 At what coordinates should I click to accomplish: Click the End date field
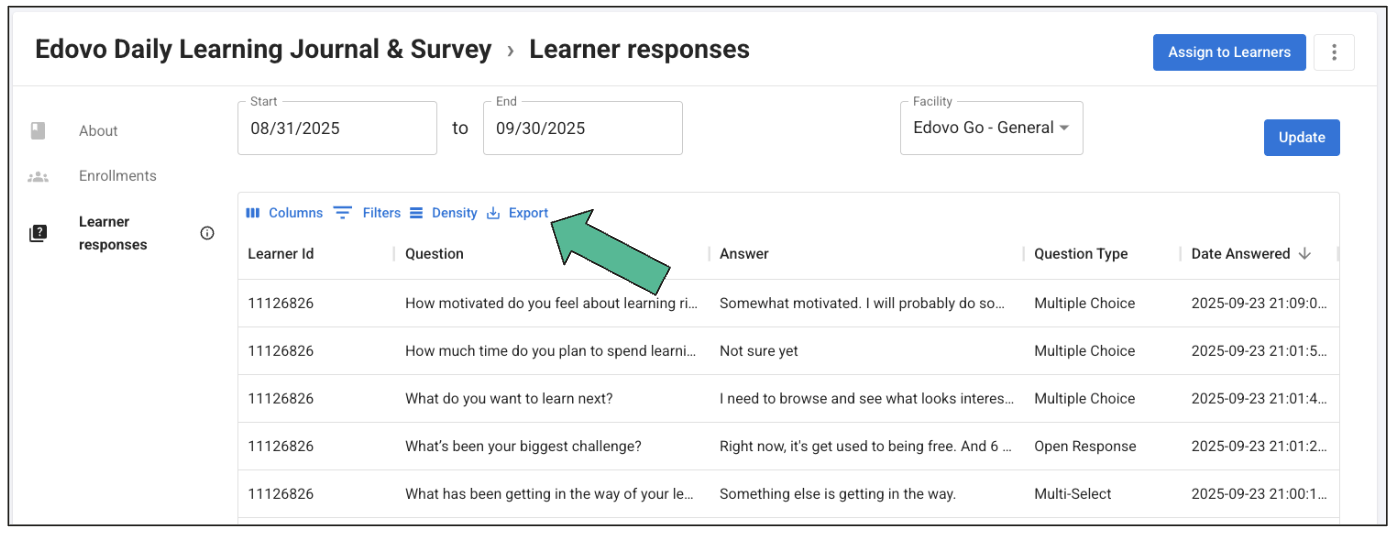click(x=582, y=128)
